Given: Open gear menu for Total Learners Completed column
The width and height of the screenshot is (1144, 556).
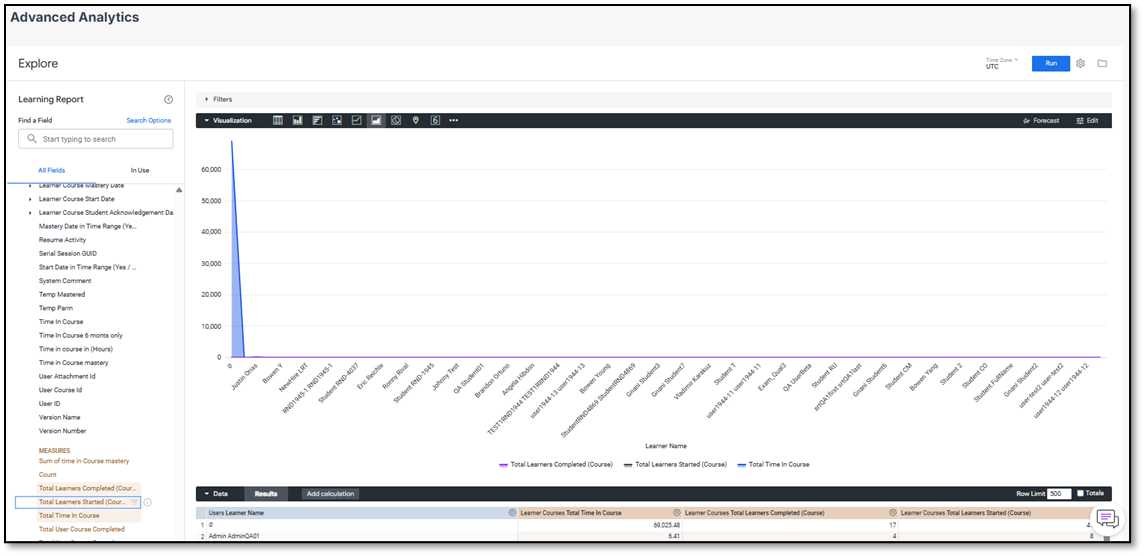Looking at the screenshot, I should click(x=892, y=513).
